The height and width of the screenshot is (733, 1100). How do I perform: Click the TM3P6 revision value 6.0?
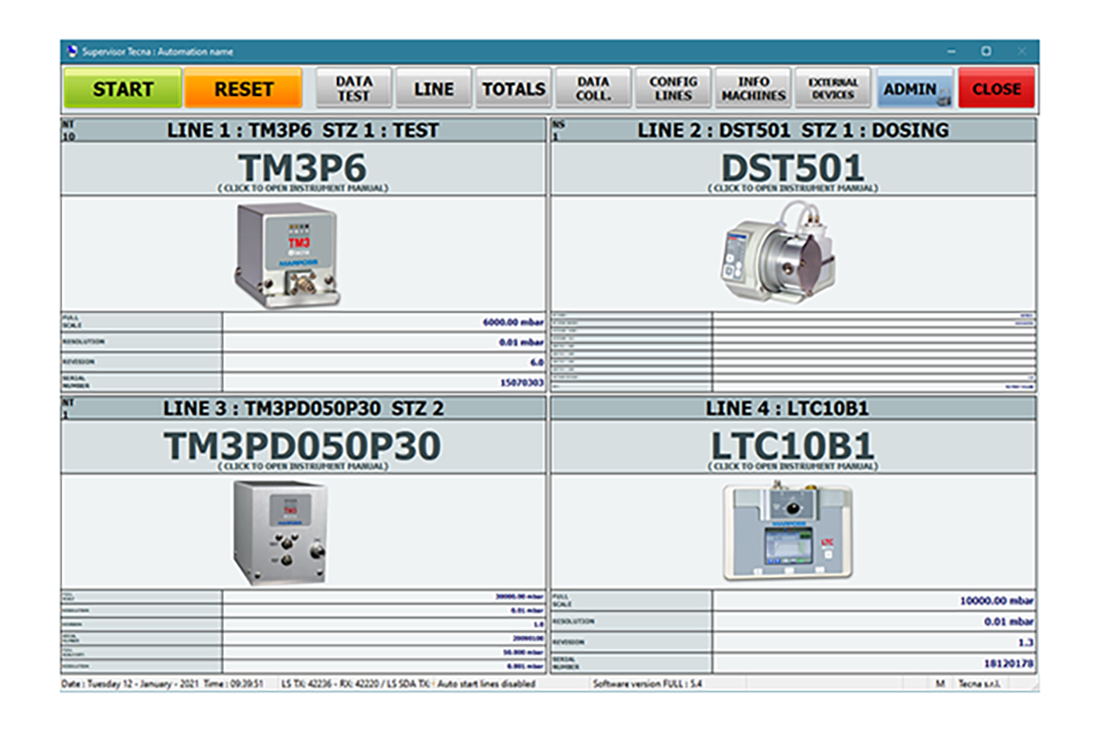click(537, 363)
